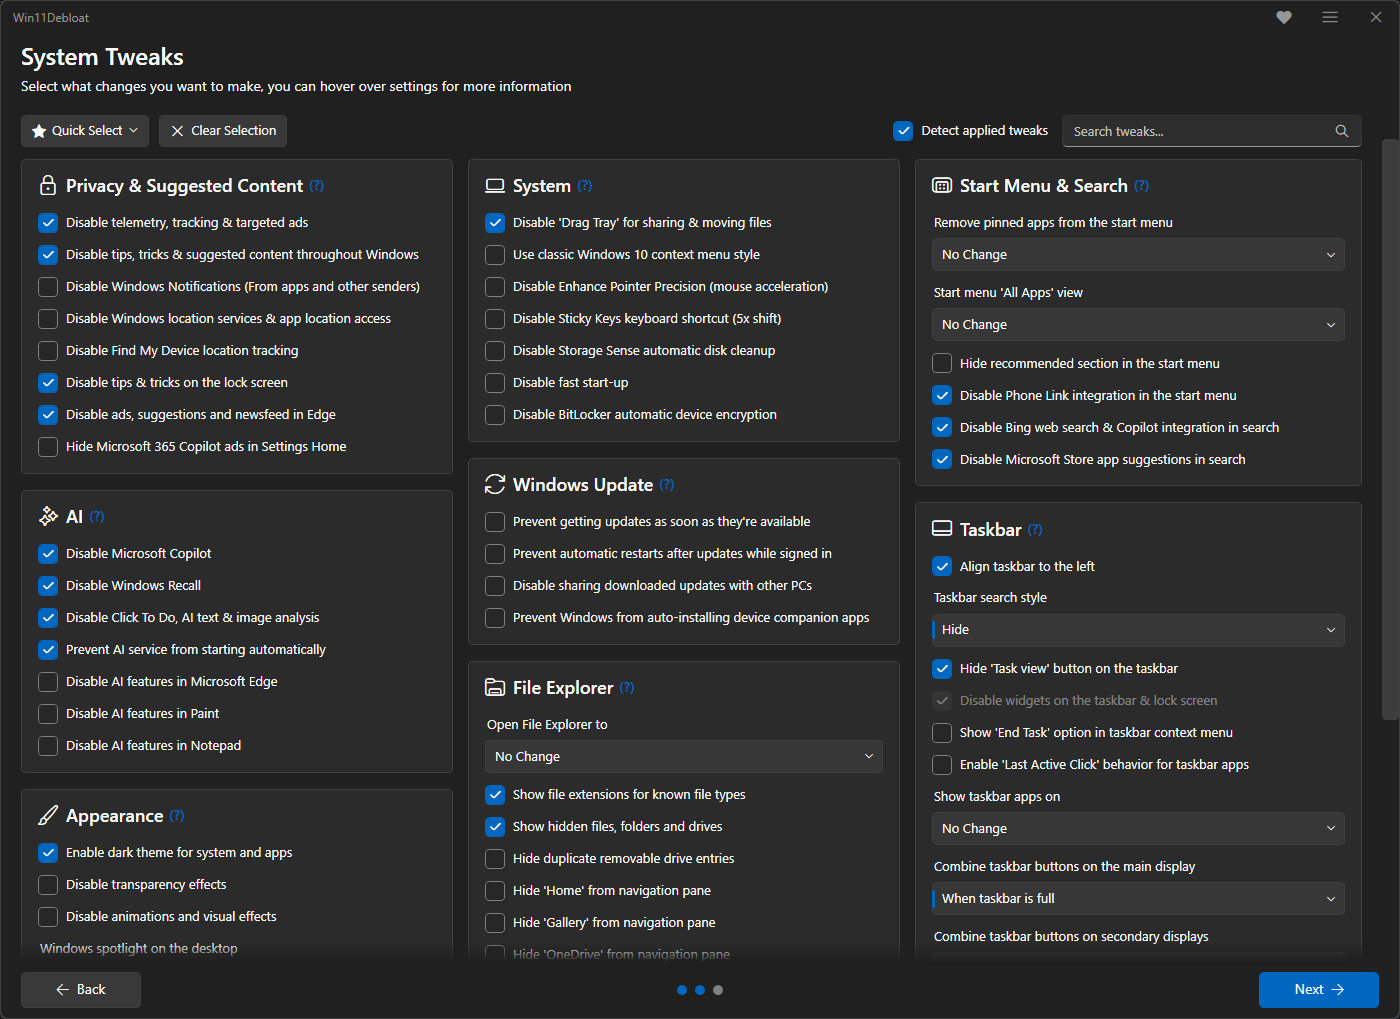Check Show 'End Task' option in taskbar context menu

[x=942, y=733]
